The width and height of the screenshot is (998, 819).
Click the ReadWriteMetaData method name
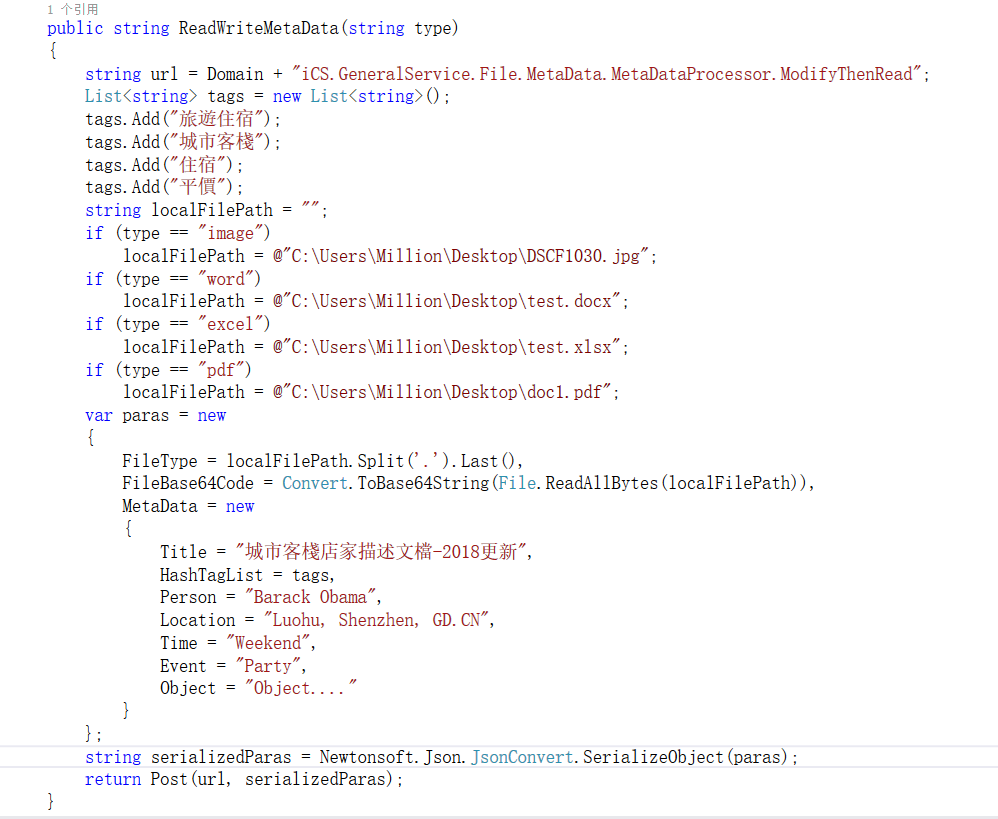259,28
